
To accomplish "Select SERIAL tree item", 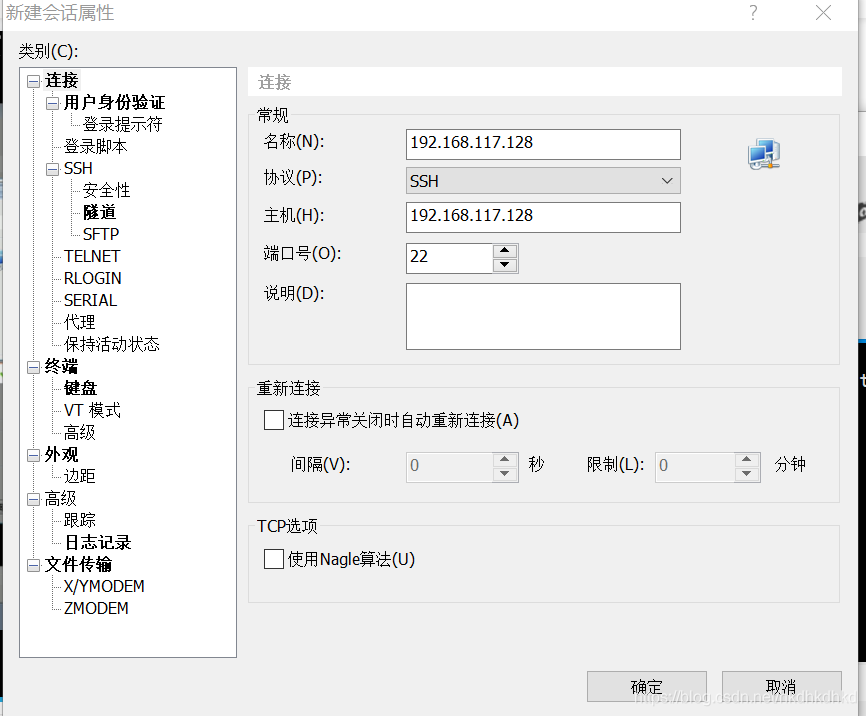I will click(x=90, y=301).
